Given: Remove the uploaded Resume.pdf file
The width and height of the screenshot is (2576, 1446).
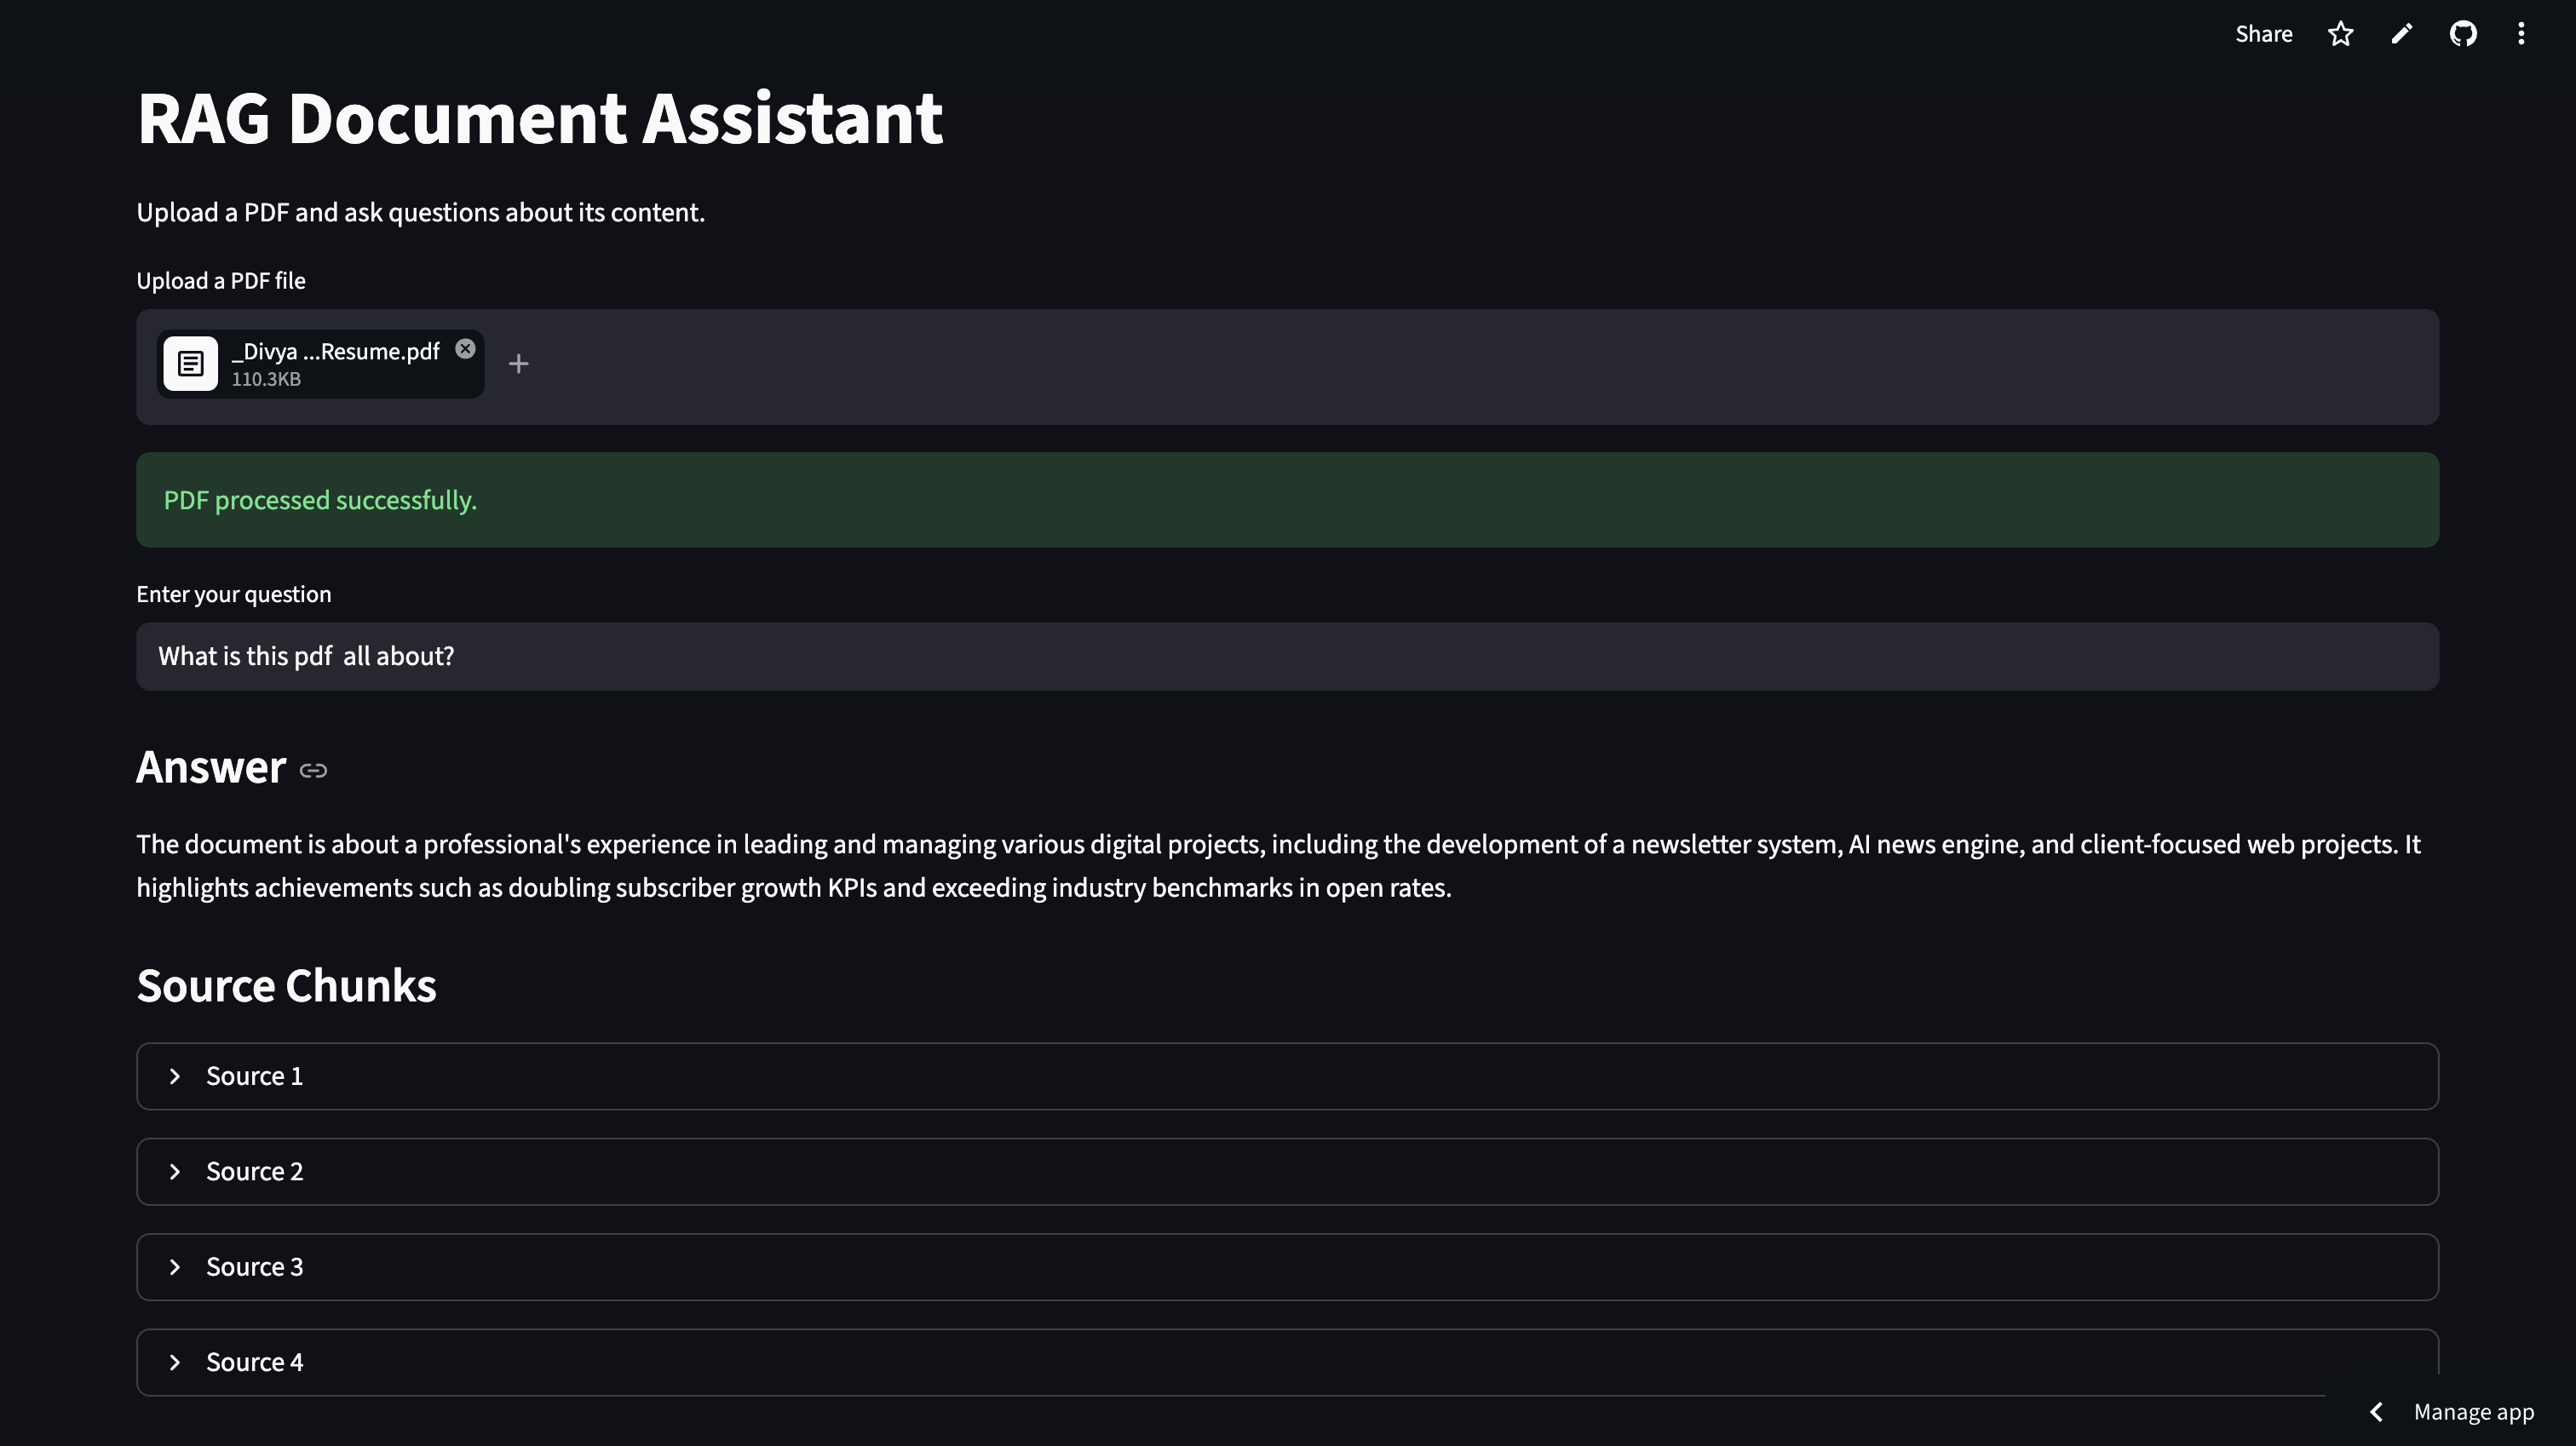Looking at the screenshot, I should coord(465,349).
